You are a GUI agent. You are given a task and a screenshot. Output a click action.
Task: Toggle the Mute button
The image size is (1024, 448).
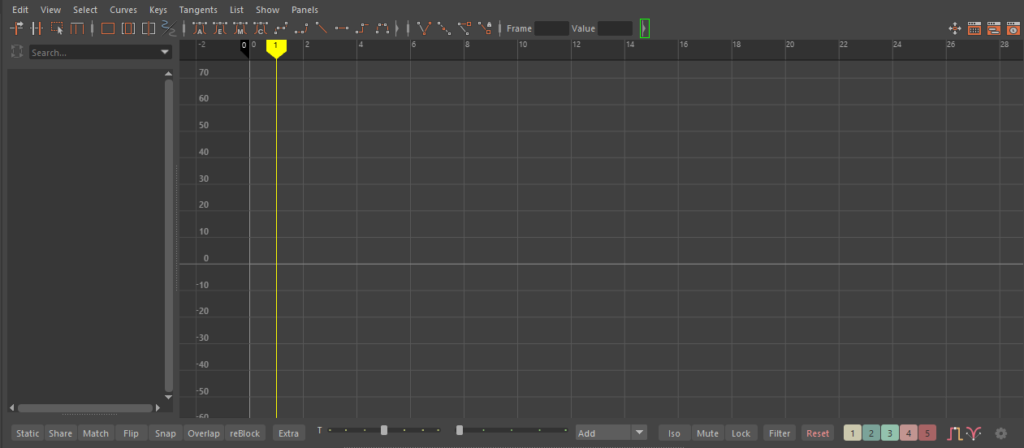click(x=708, y=433)
